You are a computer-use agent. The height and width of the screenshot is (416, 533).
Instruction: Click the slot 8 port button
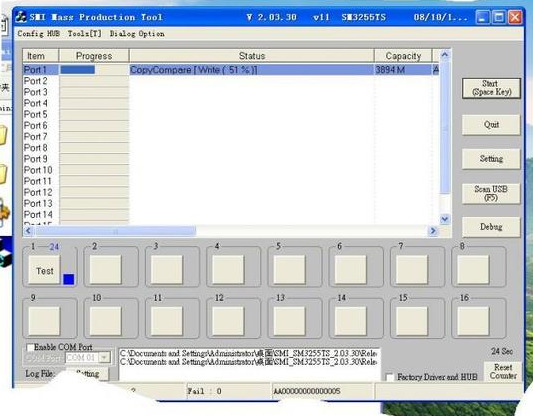[473, 270]
